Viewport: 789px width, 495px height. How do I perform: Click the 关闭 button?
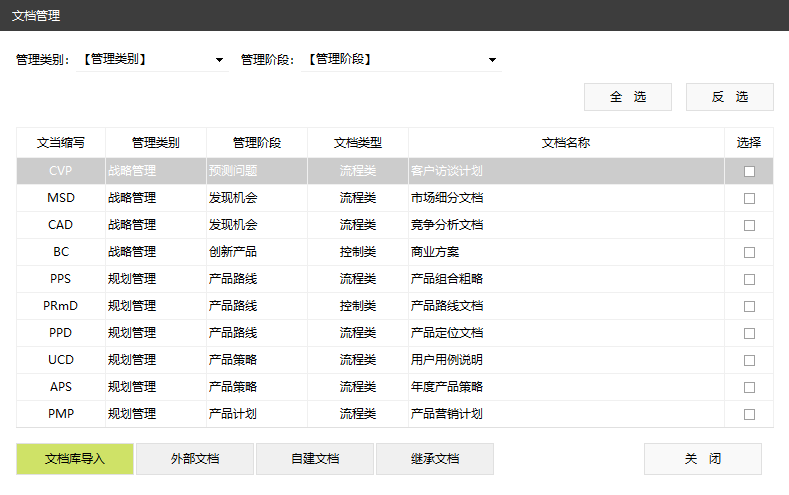coord(702,459)
